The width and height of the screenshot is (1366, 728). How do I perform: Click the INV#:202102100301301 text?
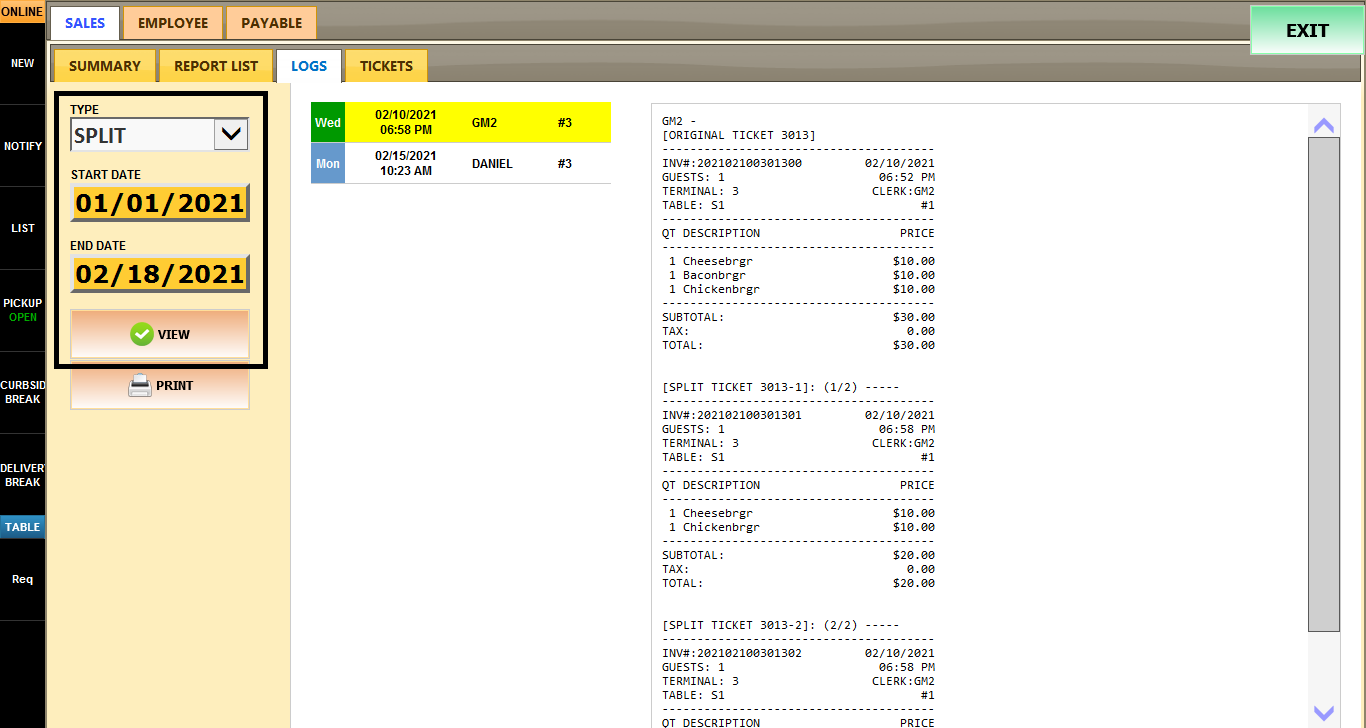point(732,415)
